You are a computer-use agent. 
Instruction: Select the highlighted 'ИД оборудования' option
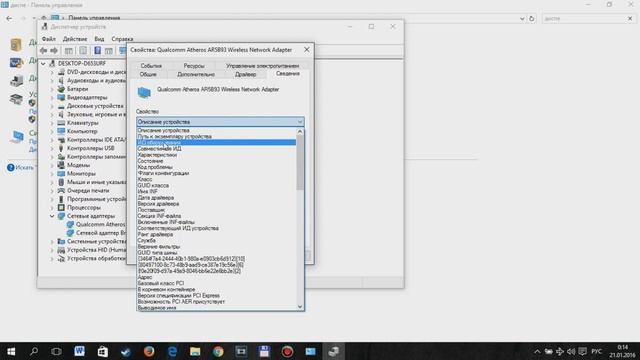[x=216, y=142]
